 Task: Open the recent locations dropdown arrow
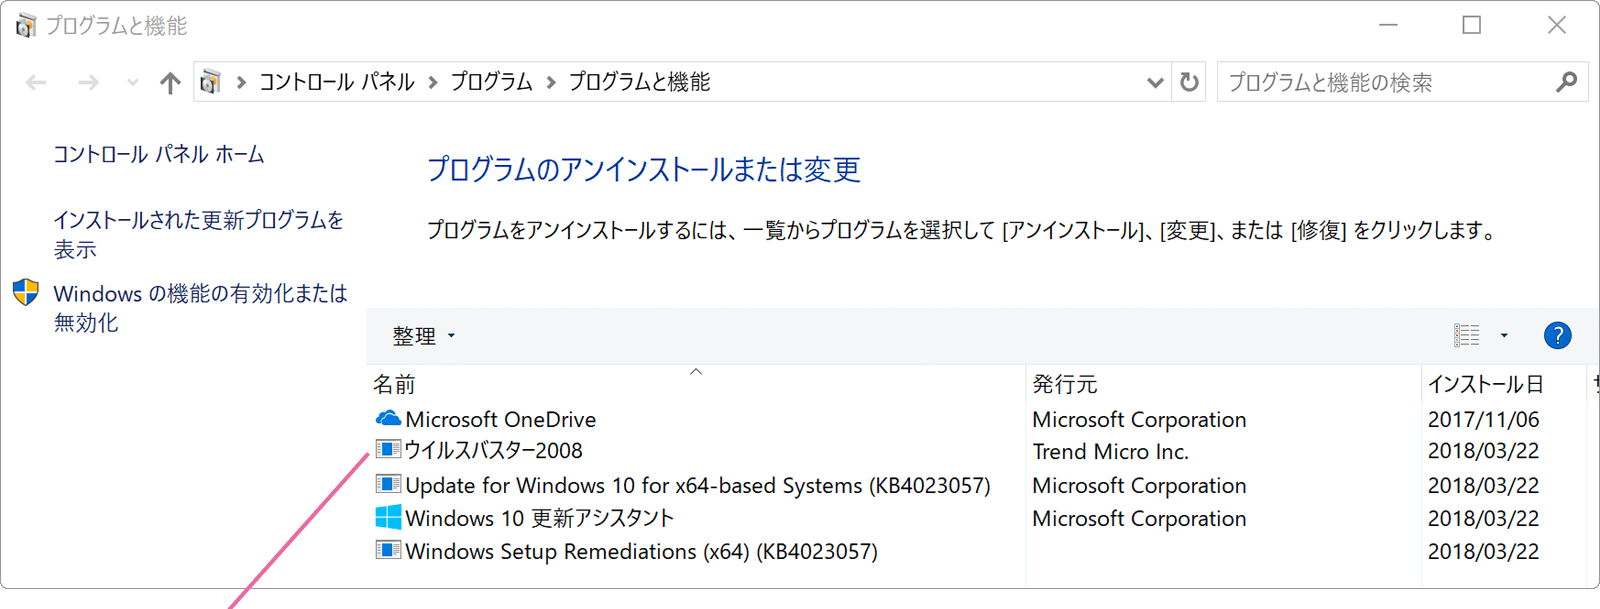[x=133, y=82]
